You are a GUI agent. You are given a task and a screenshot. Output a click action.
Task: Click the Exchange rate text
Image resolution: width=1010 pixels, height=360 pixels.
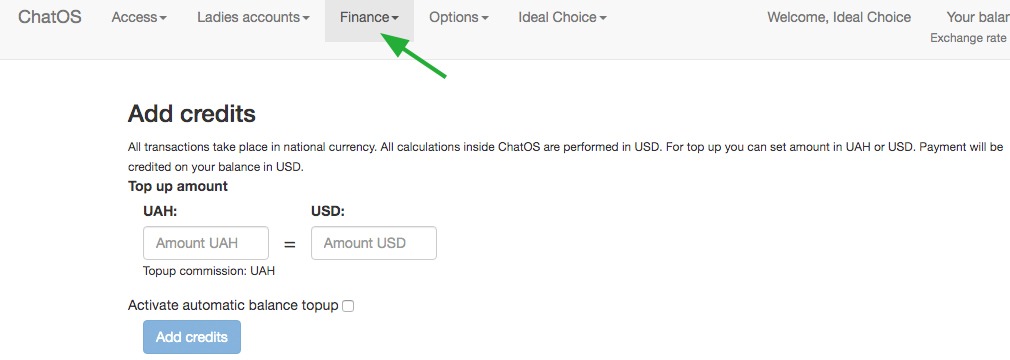[968, 38]
